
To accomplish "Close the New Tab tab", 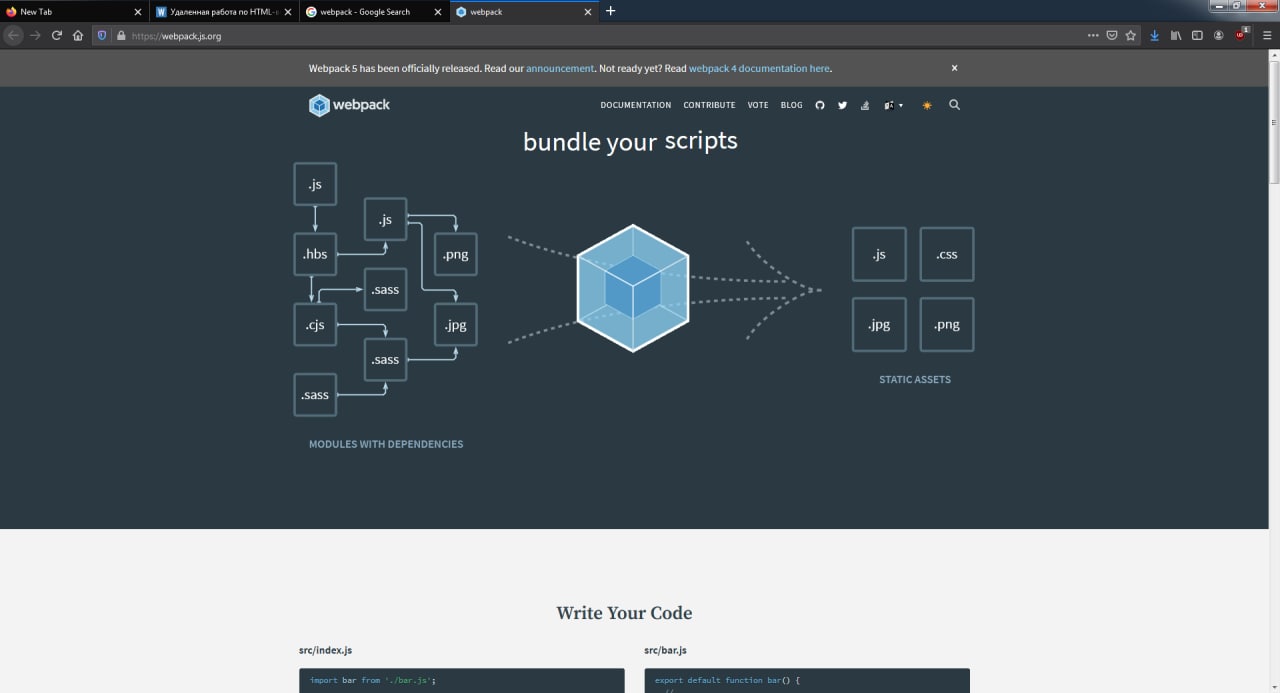I will [138, 12].
